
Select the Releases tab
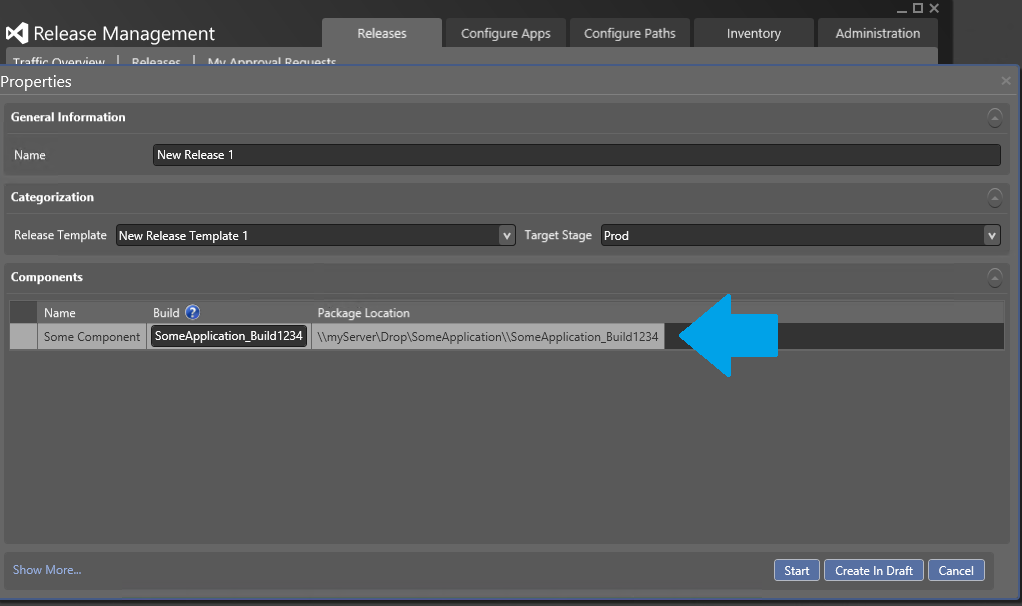click(x=381, y=33)
